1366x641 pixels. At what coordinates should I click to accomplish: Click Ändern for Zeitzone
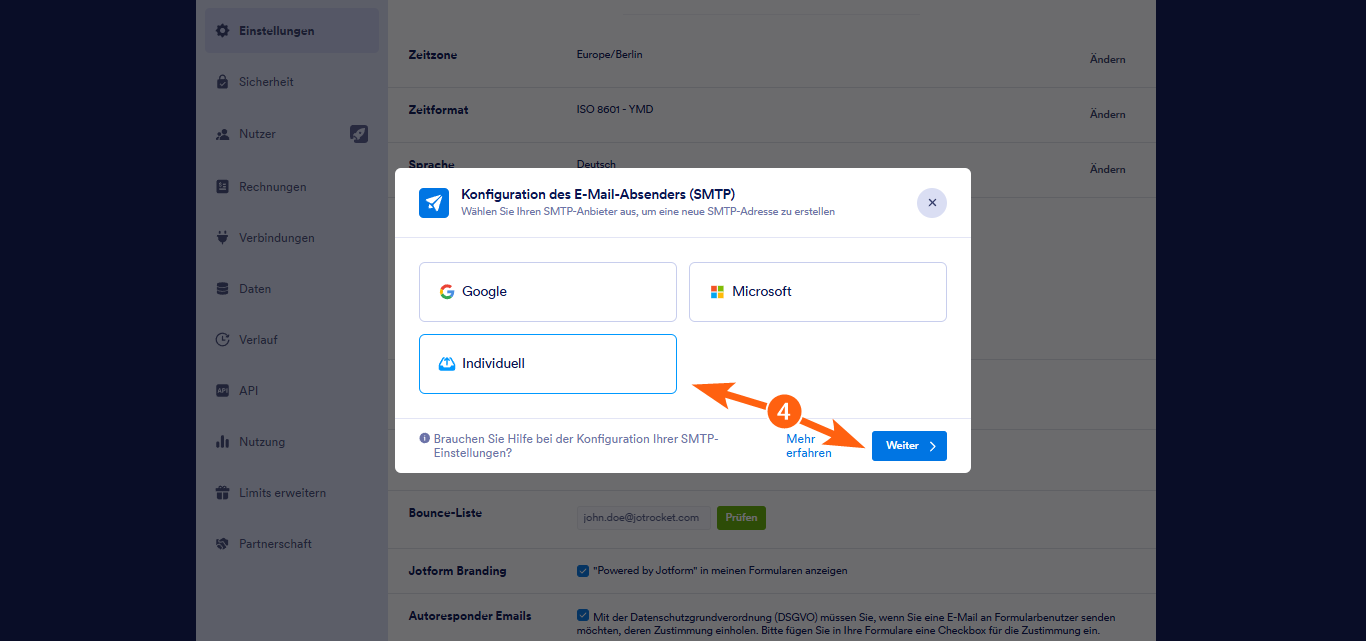(x=1107, y=59)
